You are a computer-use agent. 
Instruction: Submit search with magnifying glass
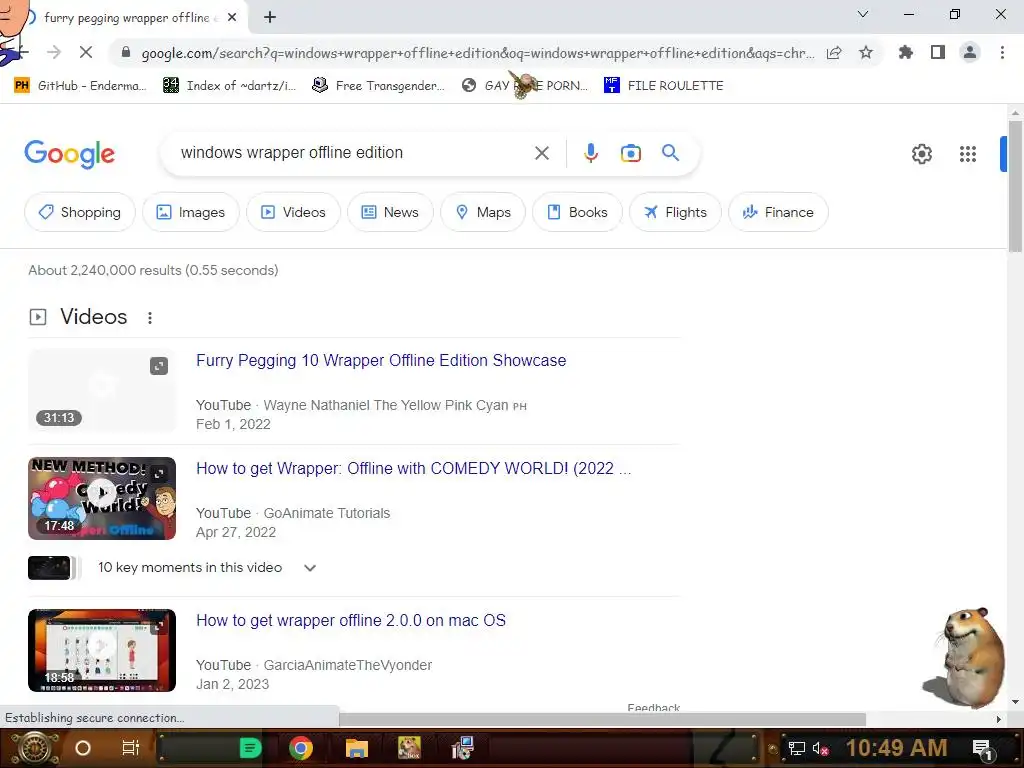point(670,153)
